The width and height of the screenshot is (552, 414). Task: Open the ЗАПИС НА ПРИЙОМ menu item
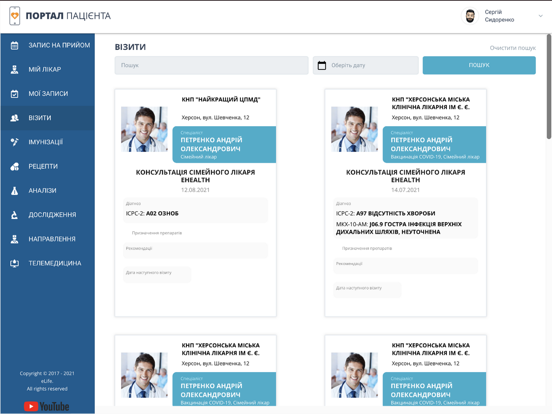coord(48,45)
